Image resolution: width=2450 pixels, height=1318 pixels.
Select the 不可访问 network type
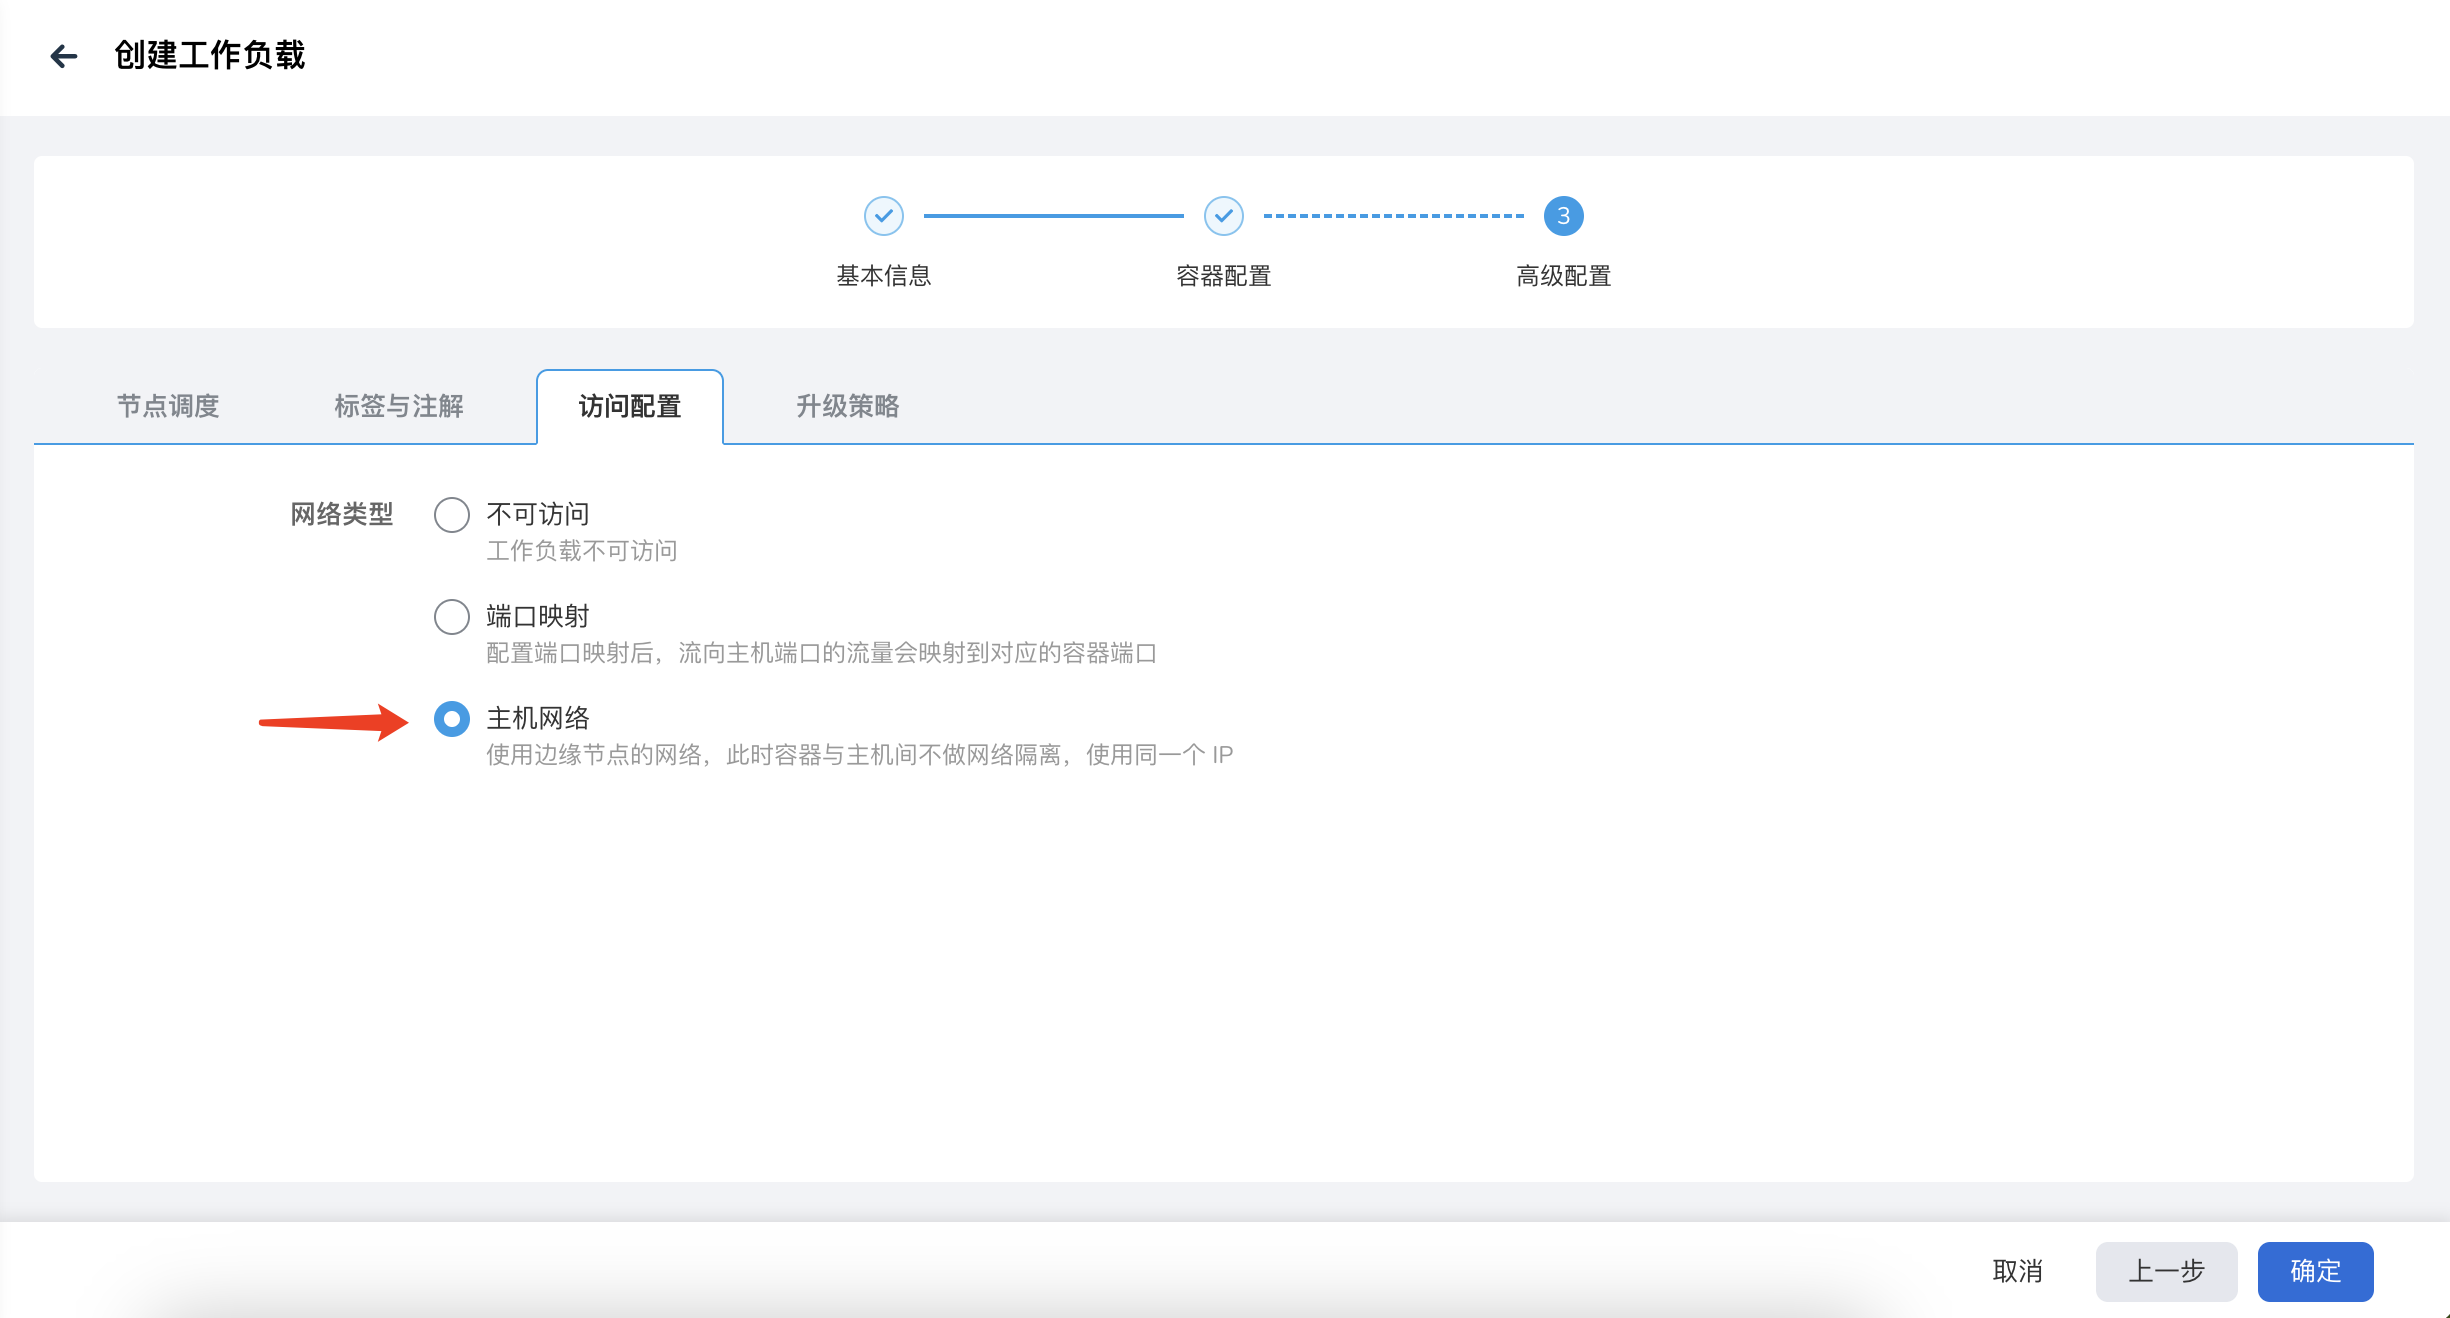(x=452, y=515)
